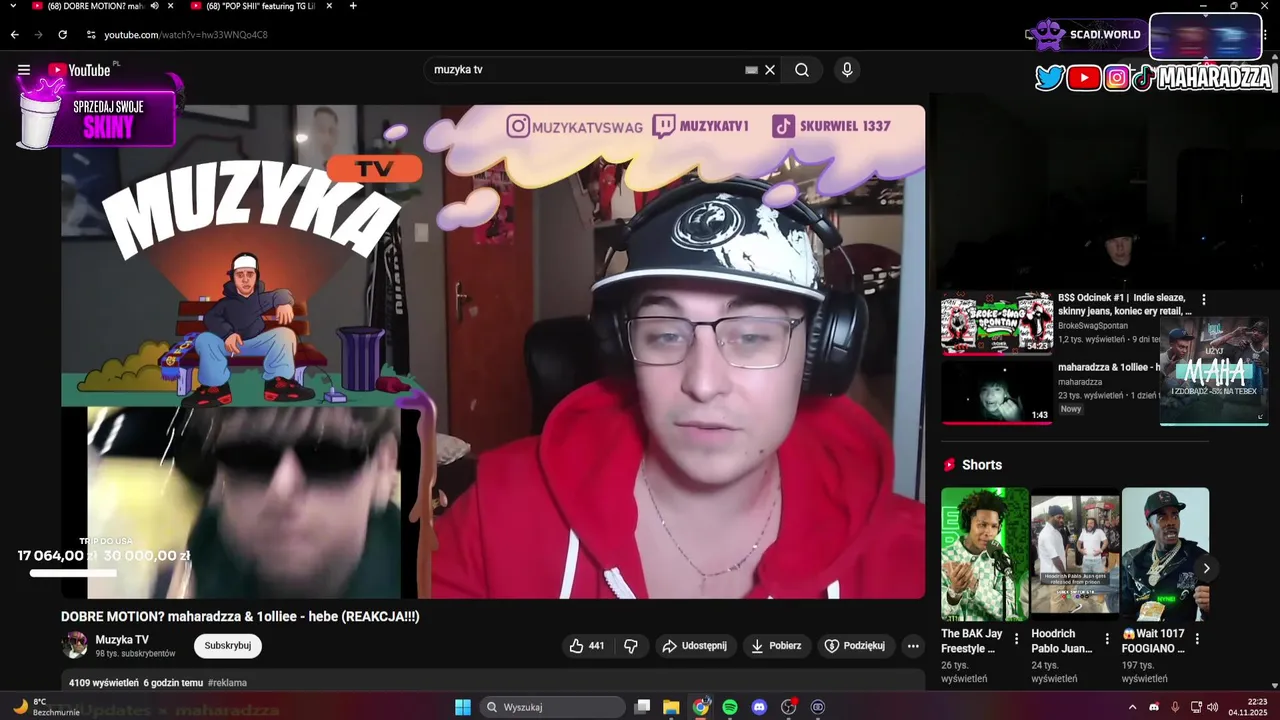Open the 'Wait 1017 FOOGIANO' short thumbnail

[x=1165, y=554]
